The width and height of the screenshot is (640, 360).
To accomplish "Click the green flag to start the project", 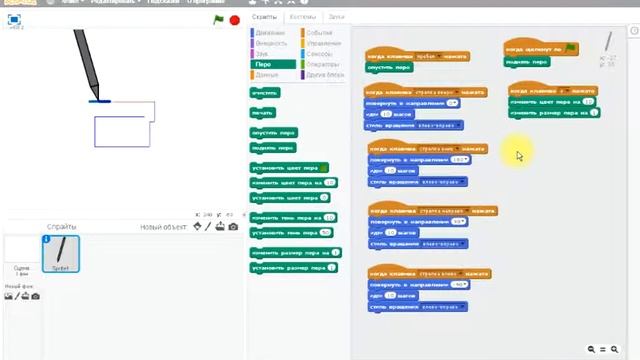I will pyautogui.click(x=218, y=20).
